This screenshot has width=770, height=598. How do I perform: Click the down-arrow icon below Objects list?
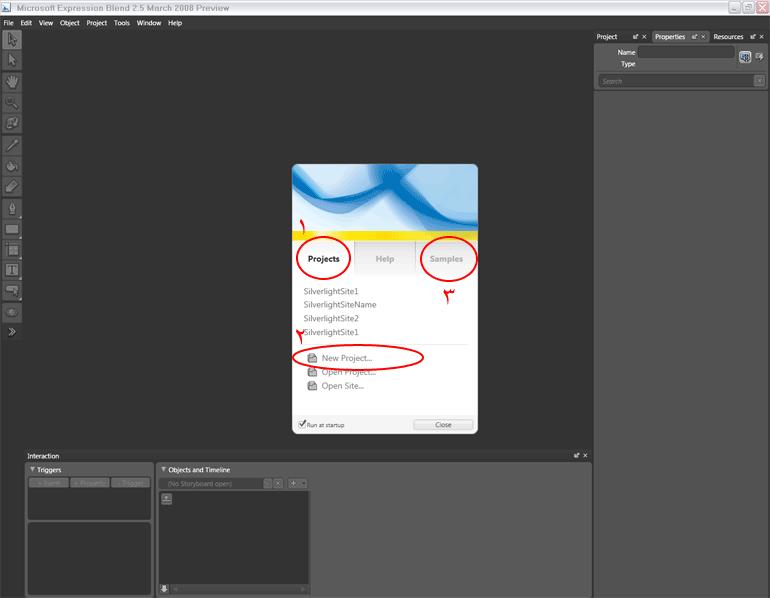click(164, 588)
